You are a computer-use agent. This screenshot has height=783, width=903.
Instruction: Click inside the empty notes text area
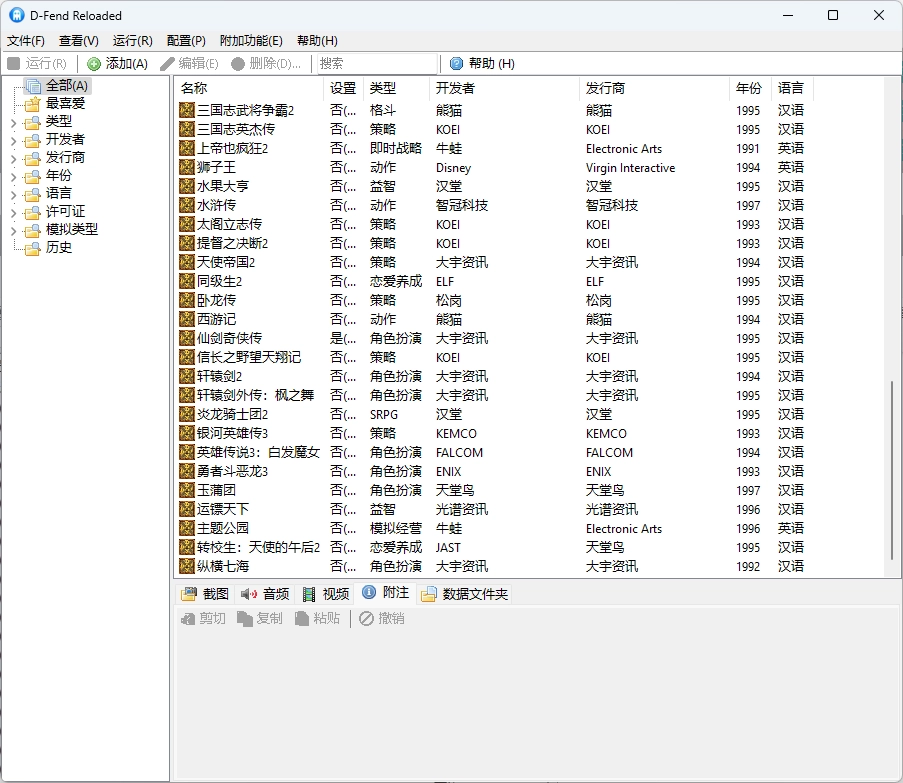tap(537, 702)
